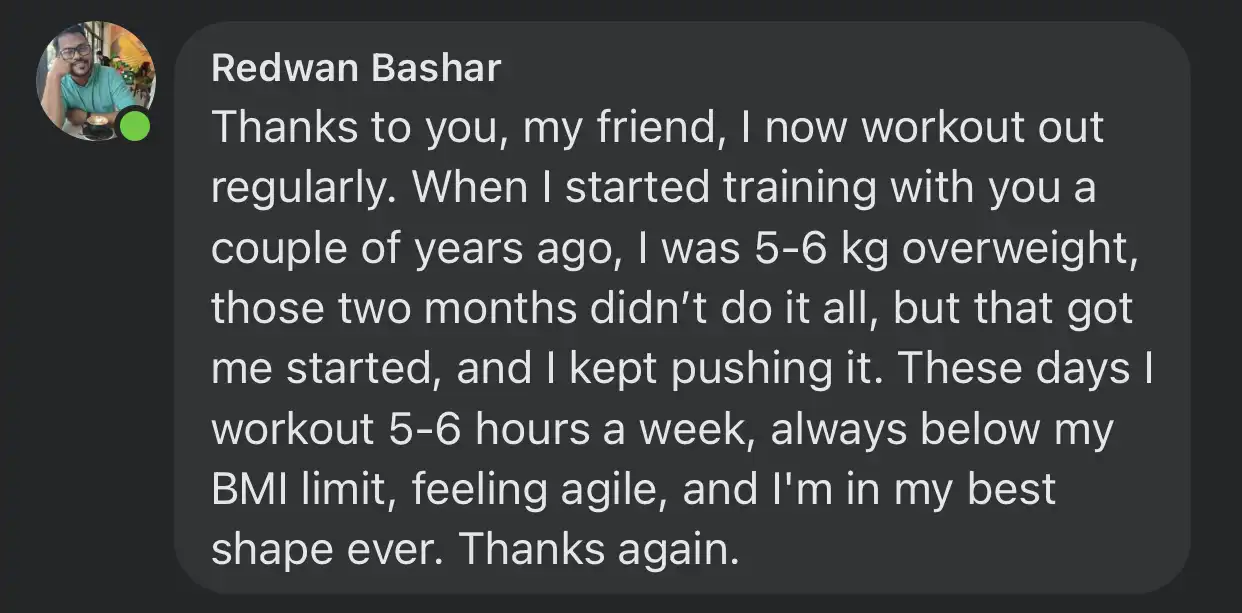
Task: Click the green online status dot
Action: click(134, 126)
